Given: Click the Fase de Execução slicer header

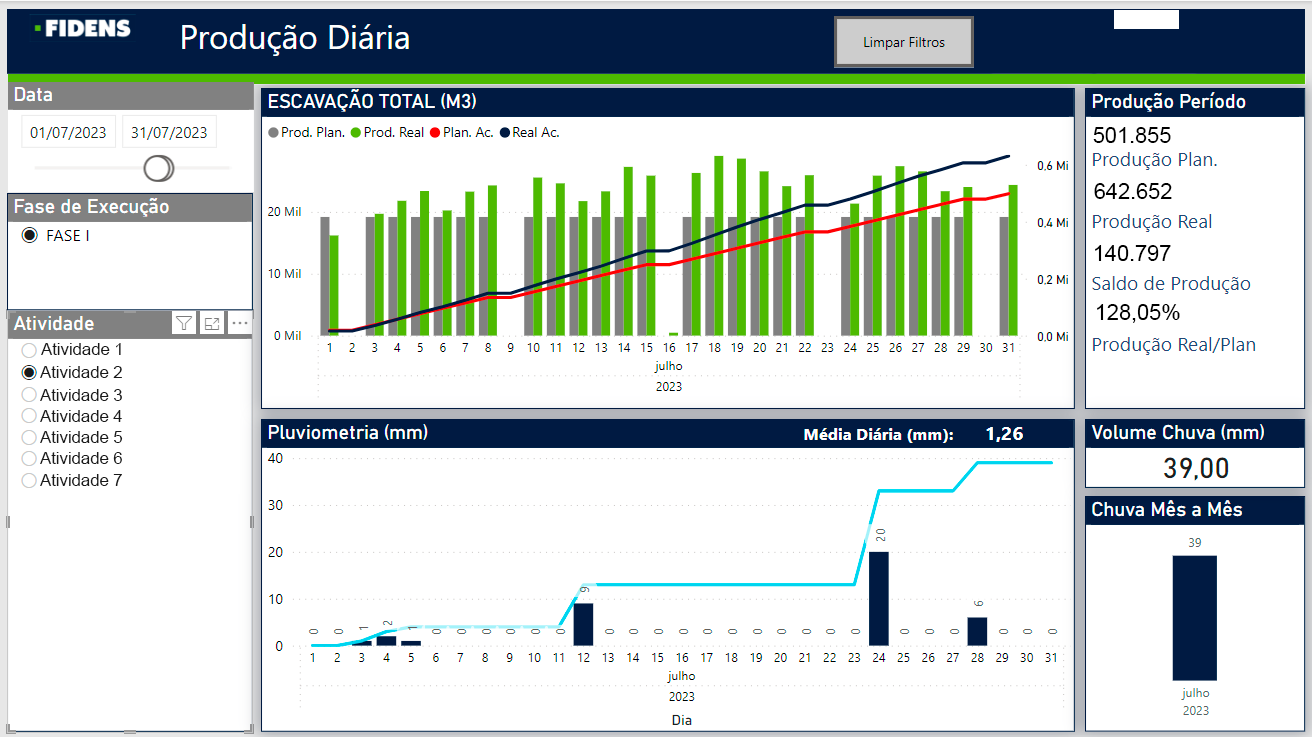Looking at the screenshot, I should click(130, 207).
